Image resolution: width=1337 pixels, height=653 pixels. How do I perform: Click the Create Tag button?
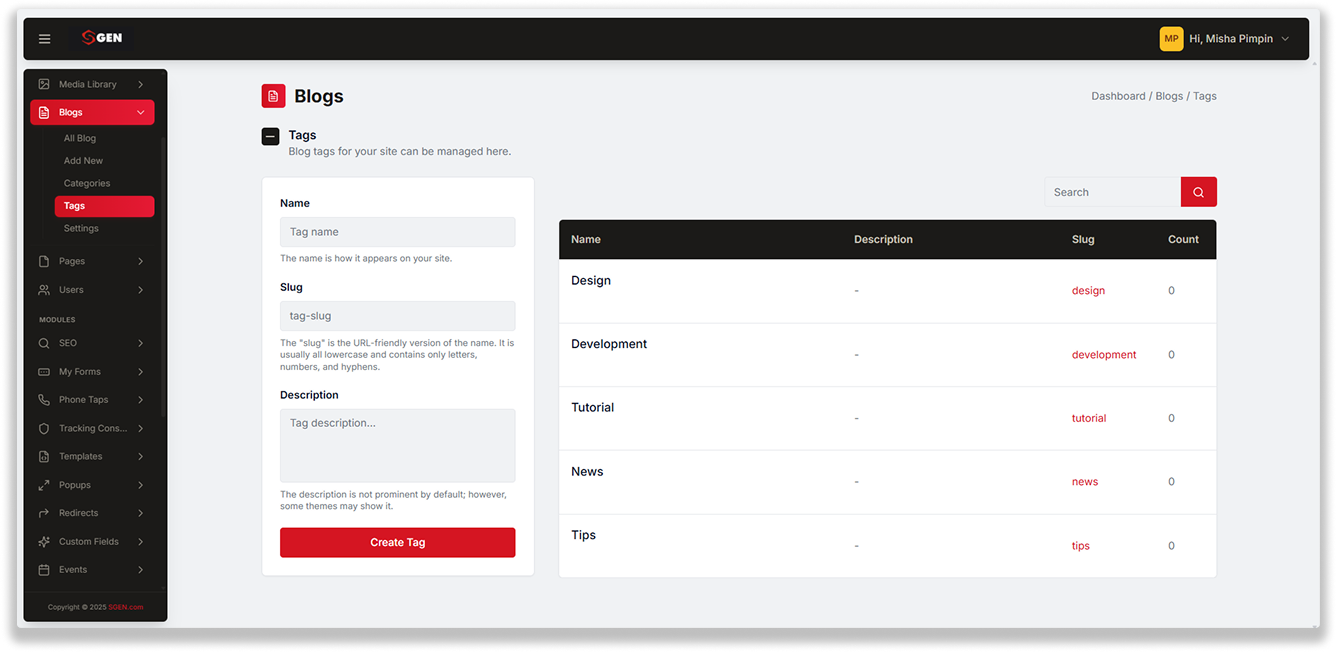click(398, 542)
